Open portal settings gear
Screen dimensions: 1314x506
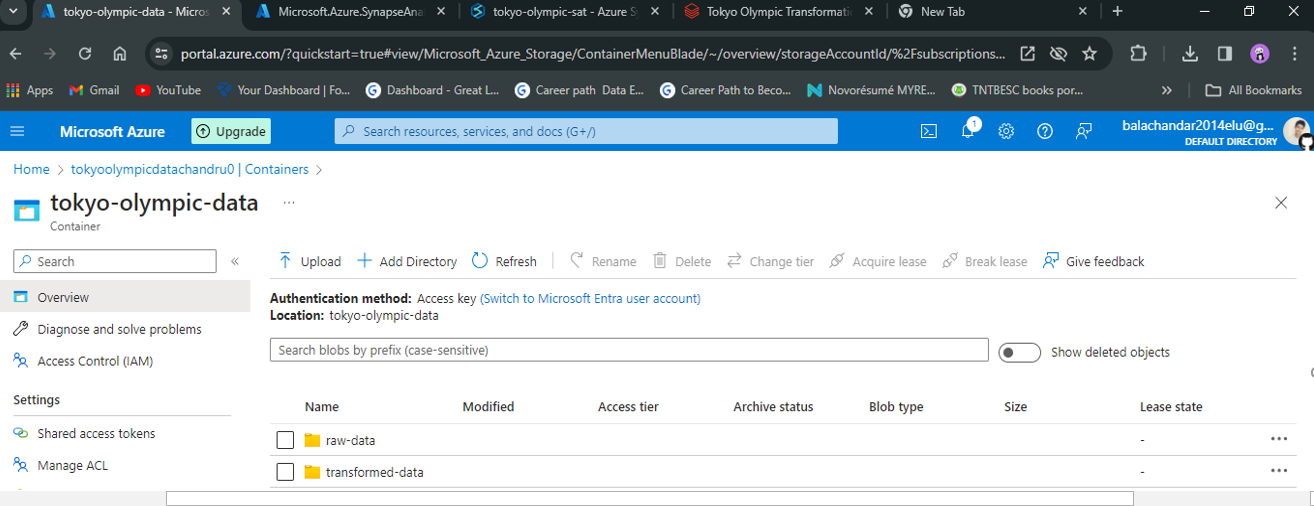click(x=1006, y=131)
